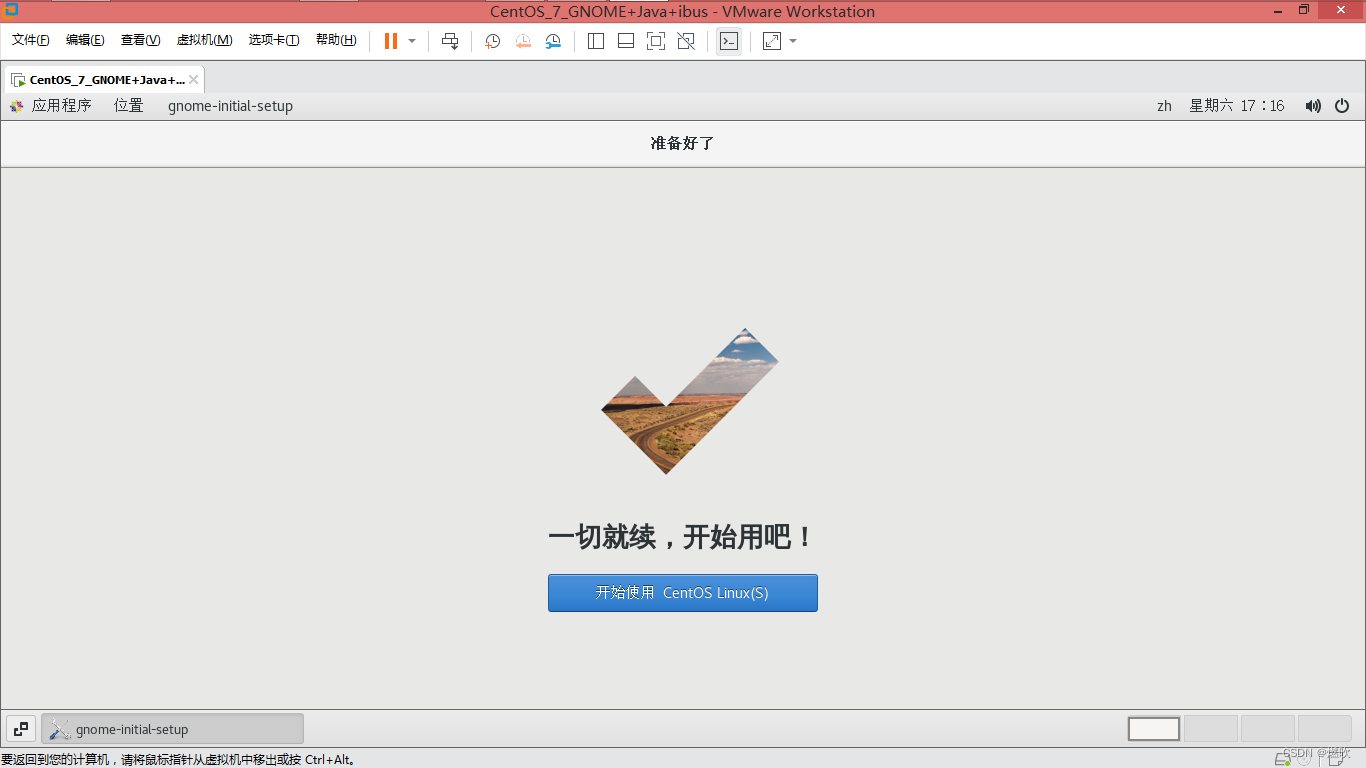This screenshot has height=768, width=1366.
Task: Restore down the VMware Workstation window
Action: pyautogui.click(x=1304, y=10)
